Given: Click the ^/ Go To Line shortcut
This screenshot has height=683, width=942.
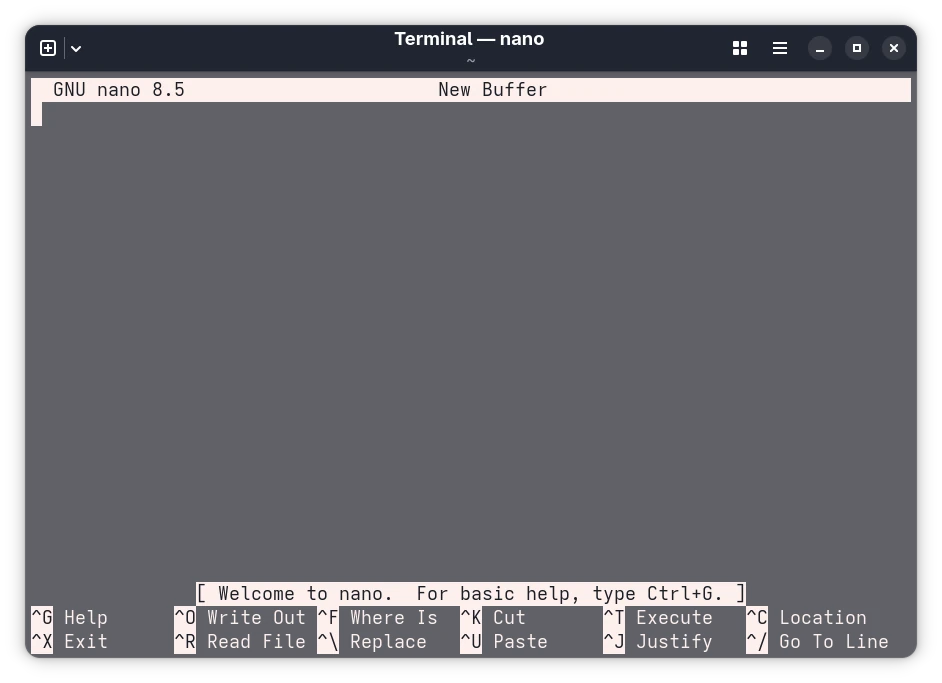Looking at the screenshot, I should (x=817, y=642).
